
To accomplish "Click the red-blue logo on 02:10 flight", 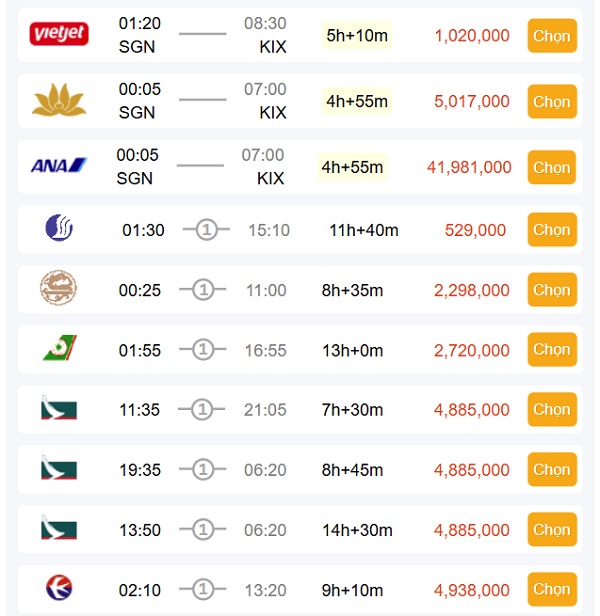I will coord(59,589).
